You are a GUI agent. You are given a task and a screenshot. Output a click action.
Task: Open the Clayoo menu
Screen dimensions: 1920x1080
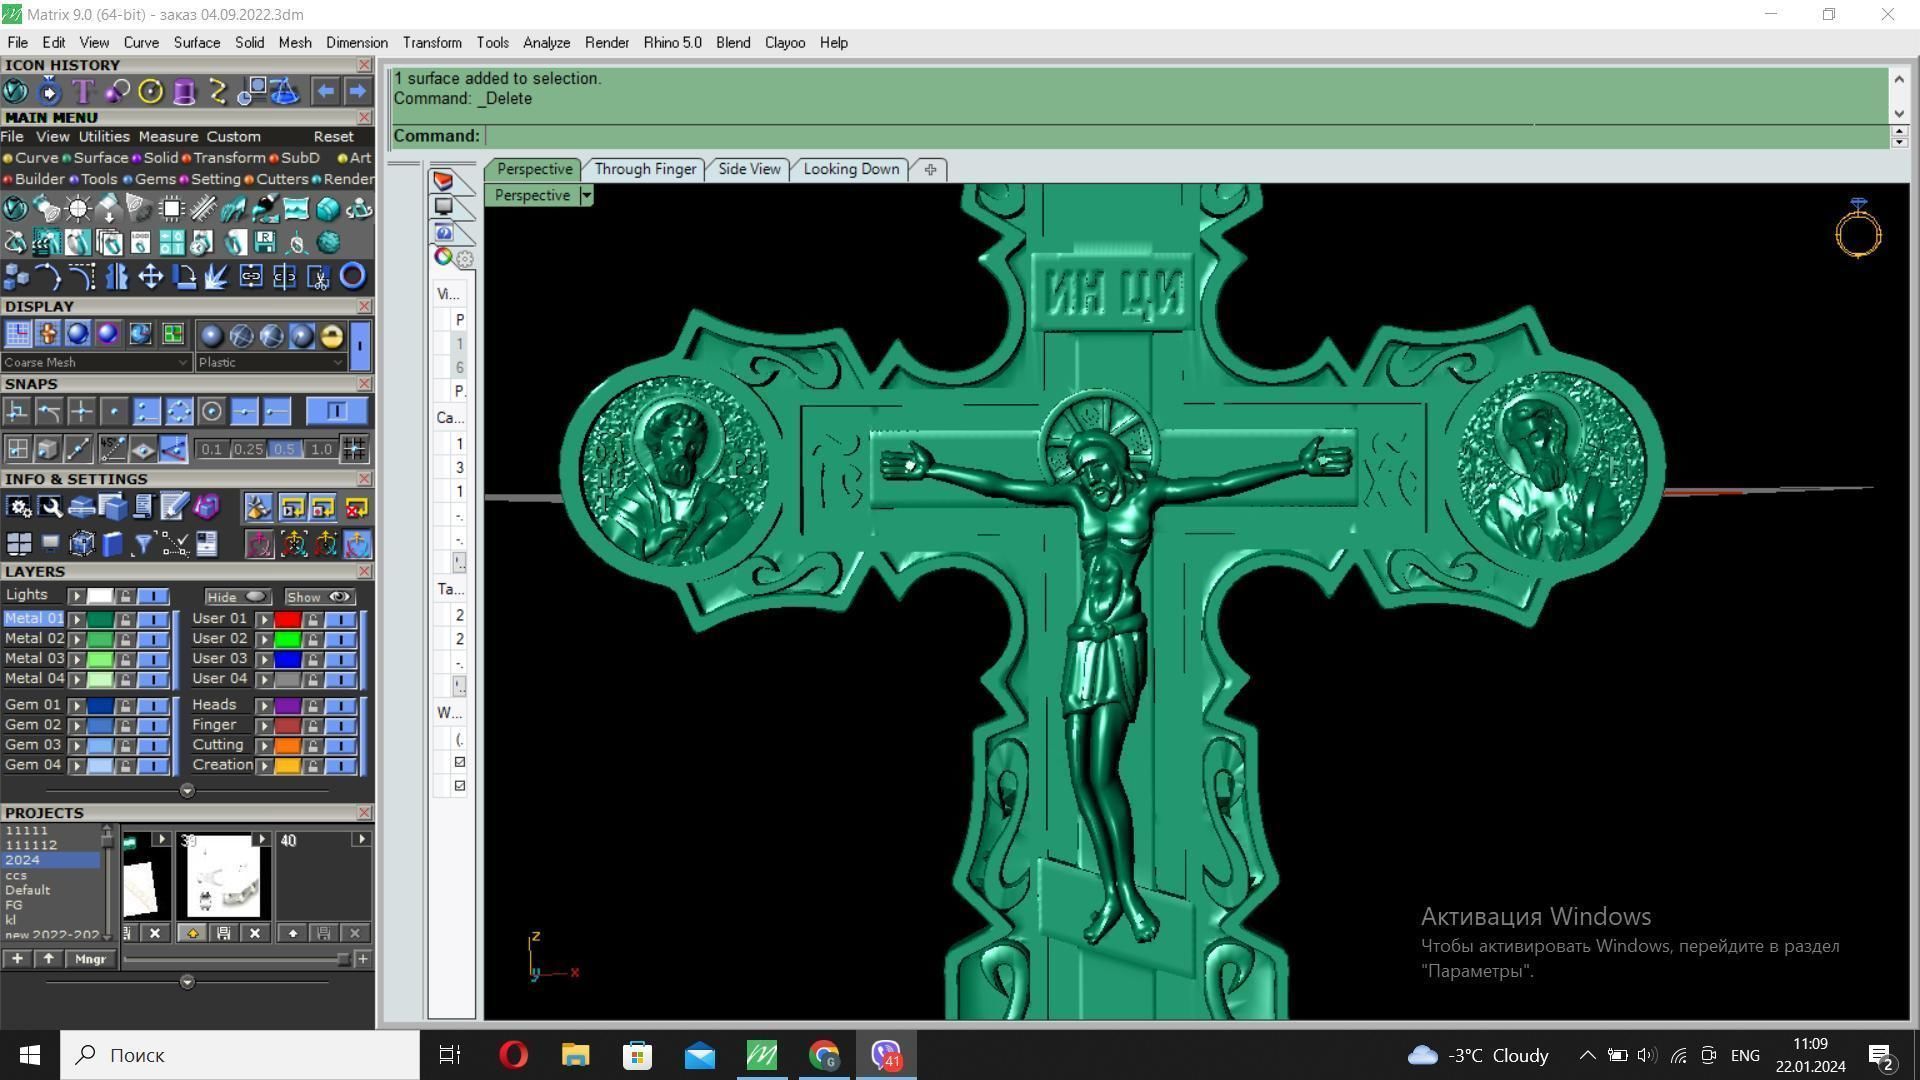785,43
